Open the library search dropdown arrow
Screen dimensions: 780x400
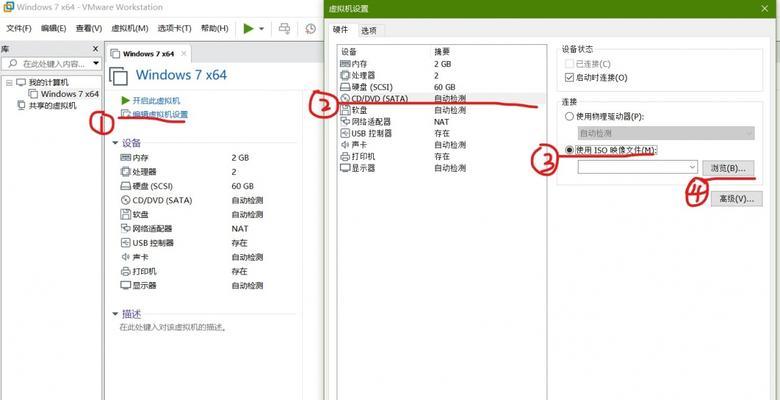[96, 64]
